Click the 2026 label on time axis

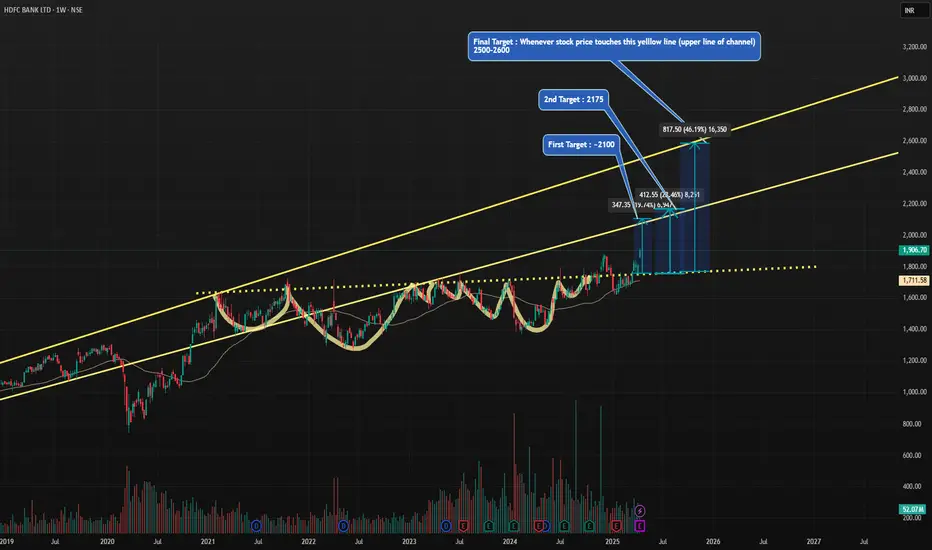point(713,541)
